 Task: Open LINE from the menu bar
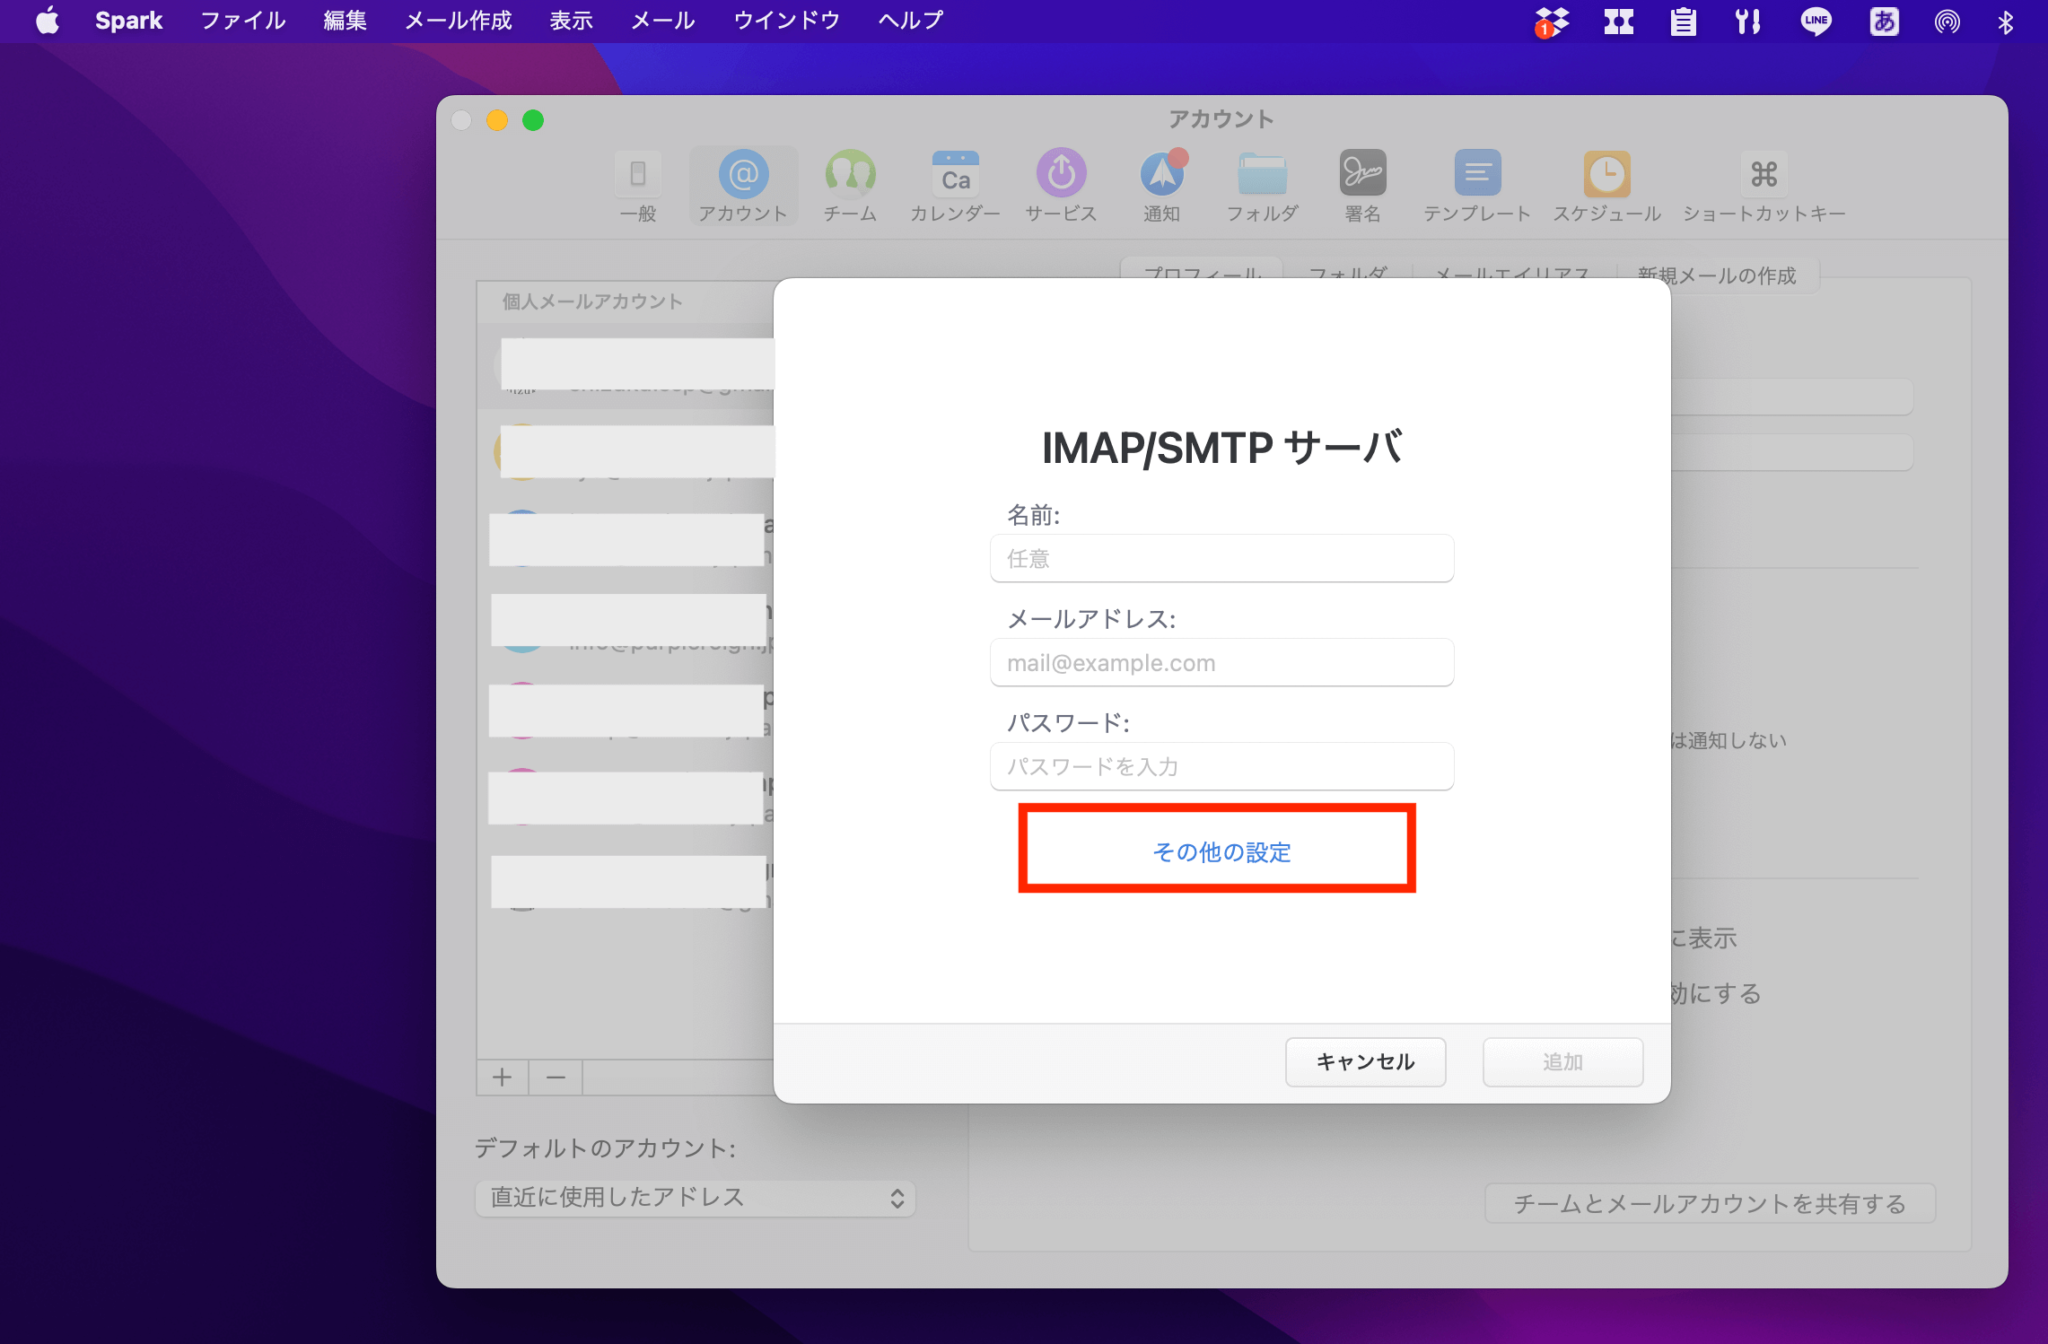[x=1816, y=21]
